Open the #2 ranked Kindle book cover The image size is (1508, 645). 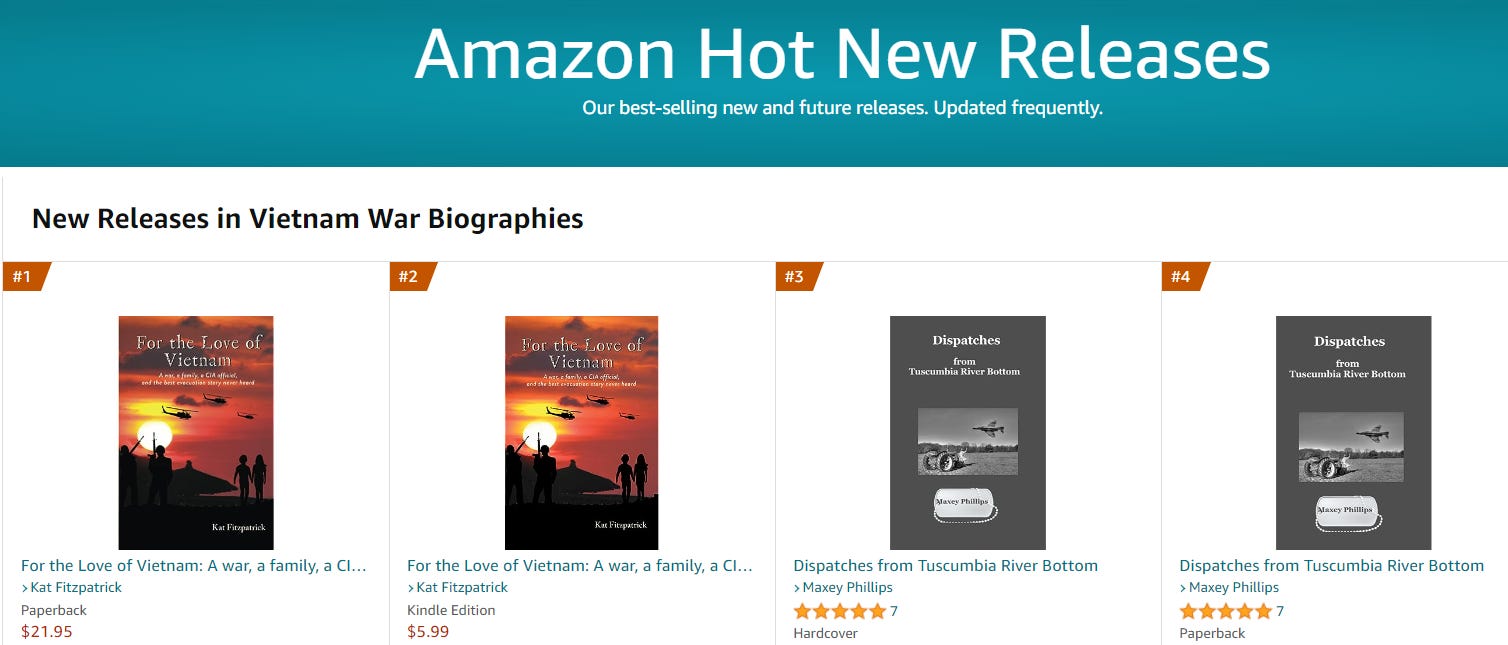582,433
